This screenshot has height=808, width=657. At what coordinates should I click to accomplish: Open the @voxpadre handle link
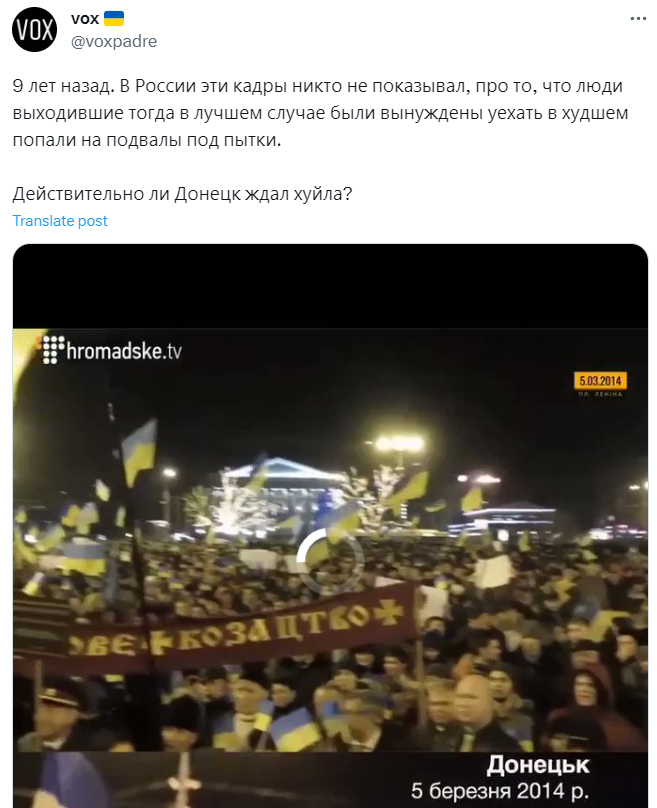[x=114, y=41]
